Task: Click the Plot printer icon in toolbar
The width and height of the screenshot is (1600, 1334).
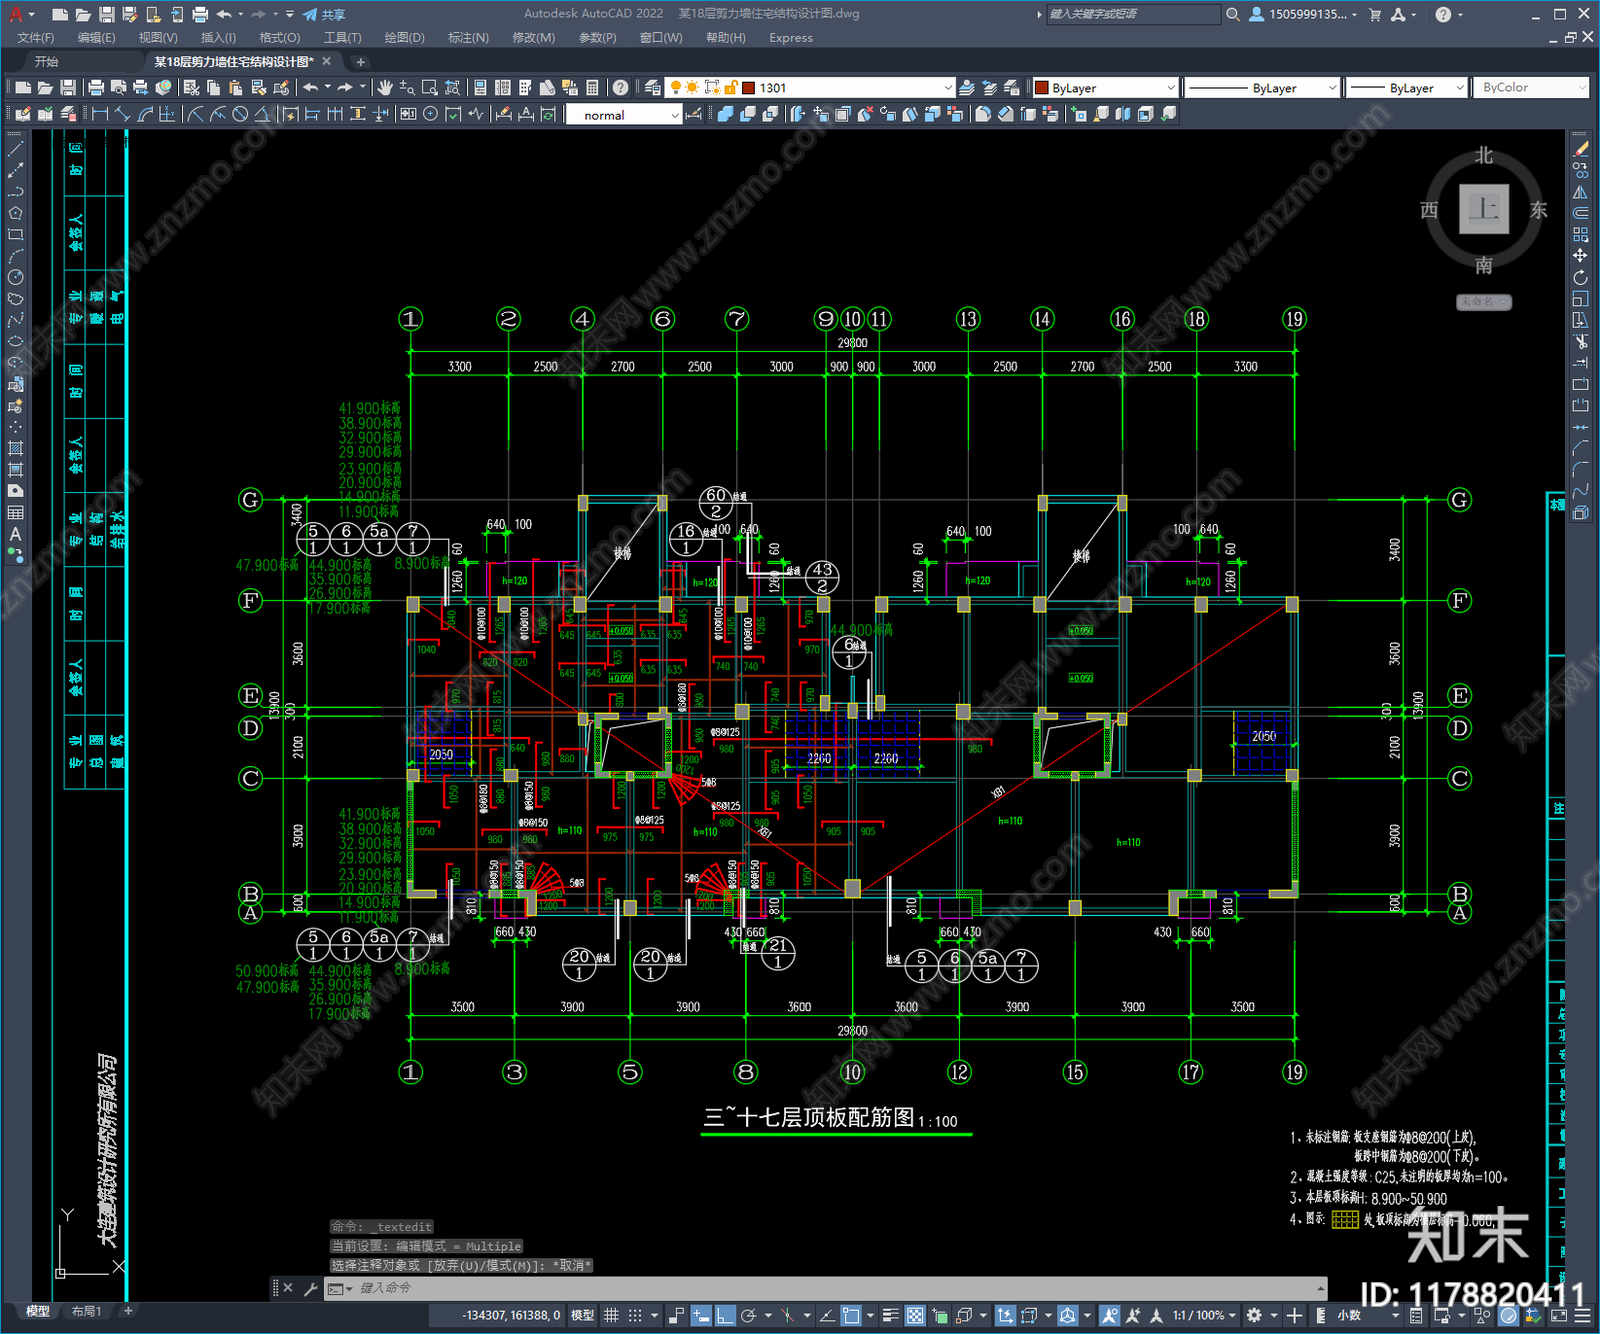Action: click(x=96, y=88)
